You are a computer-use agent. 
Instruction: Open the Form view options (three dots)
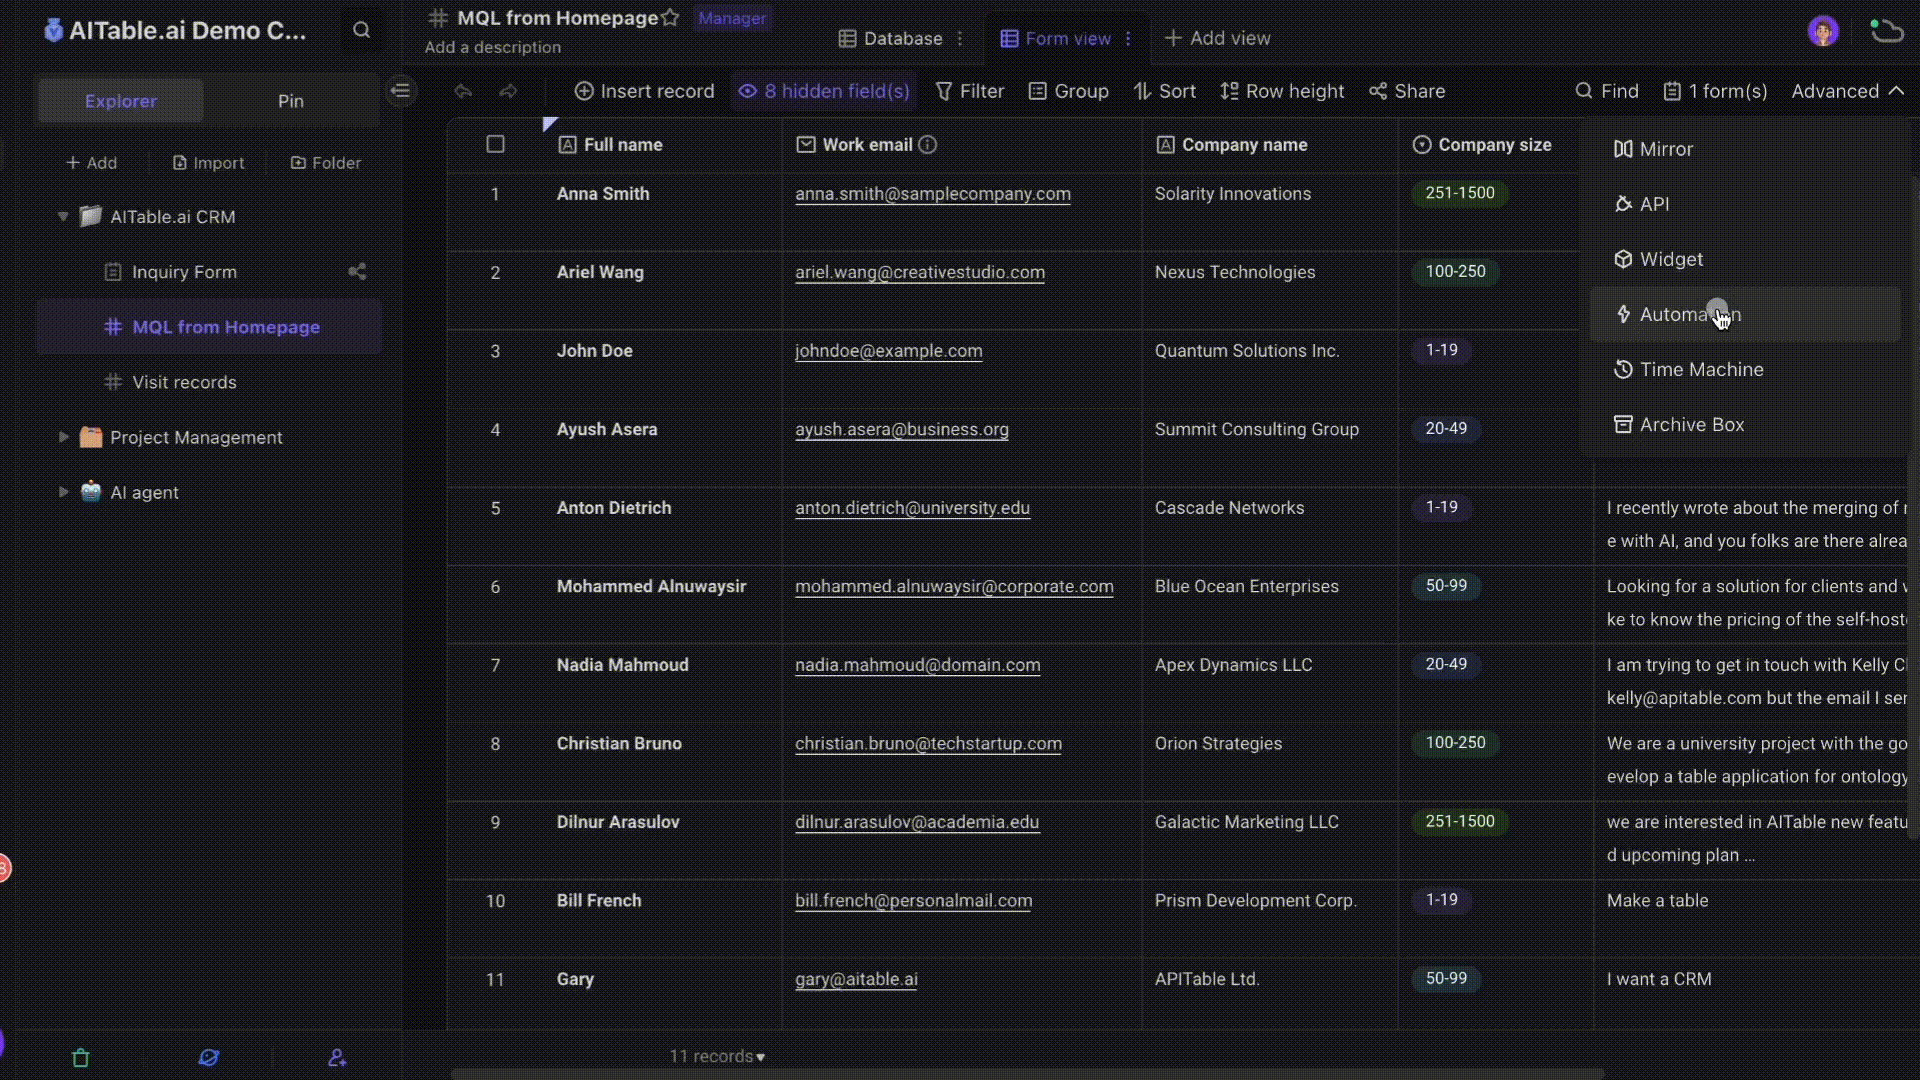pos(1128,38)
